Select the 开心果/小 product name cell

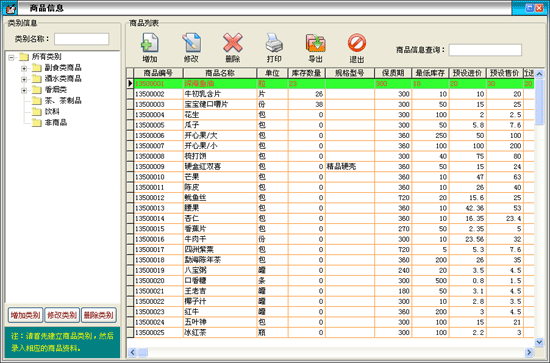220,146
